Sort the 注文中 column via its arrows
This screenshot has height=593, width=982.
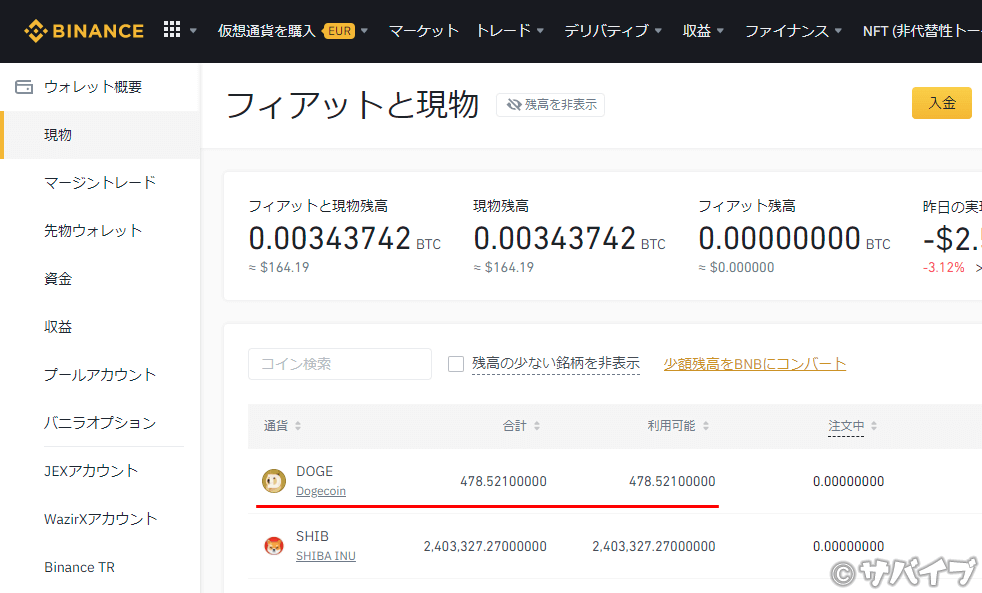pyautogui.click(x=874, y=426)
